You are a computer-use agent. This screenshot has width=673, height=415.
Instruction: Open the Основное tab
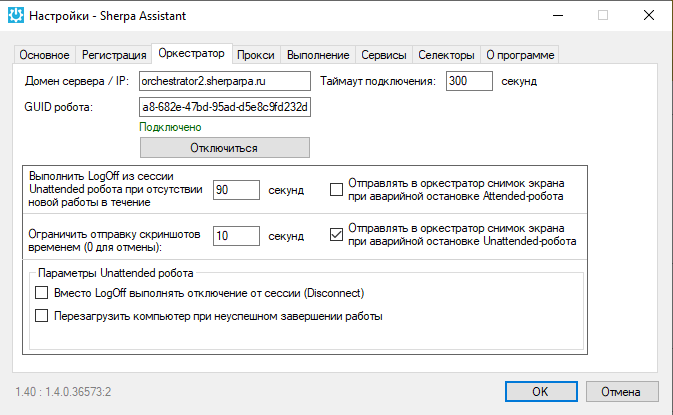45,55
